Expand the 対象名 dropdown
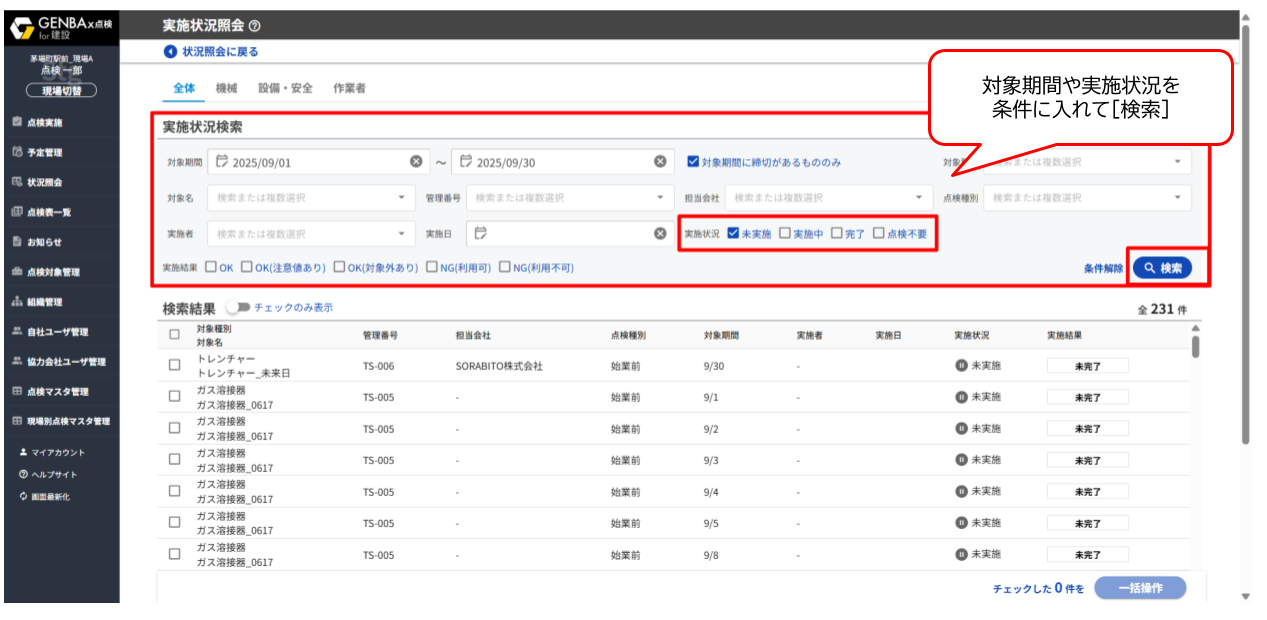 click(x=402, y=198)
